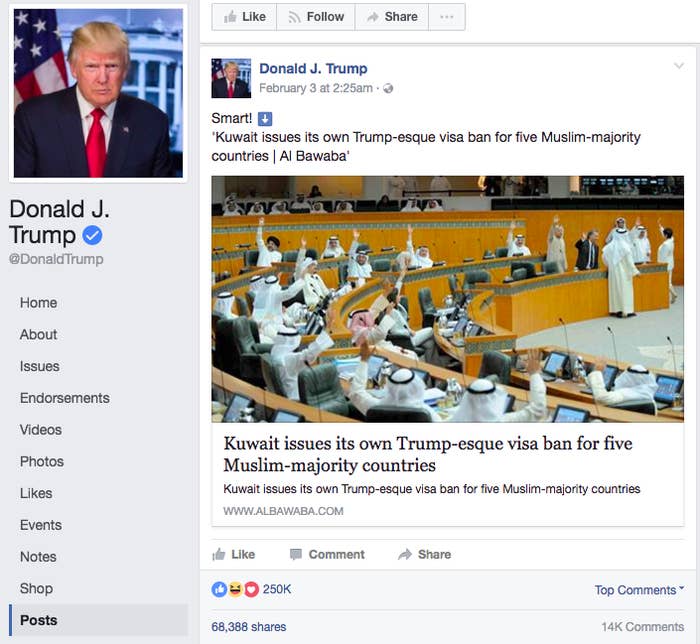Viewport: 700px width, 644px height.
Task: Click the red heart Love reaction icon
Action: [x=251, y=590]
